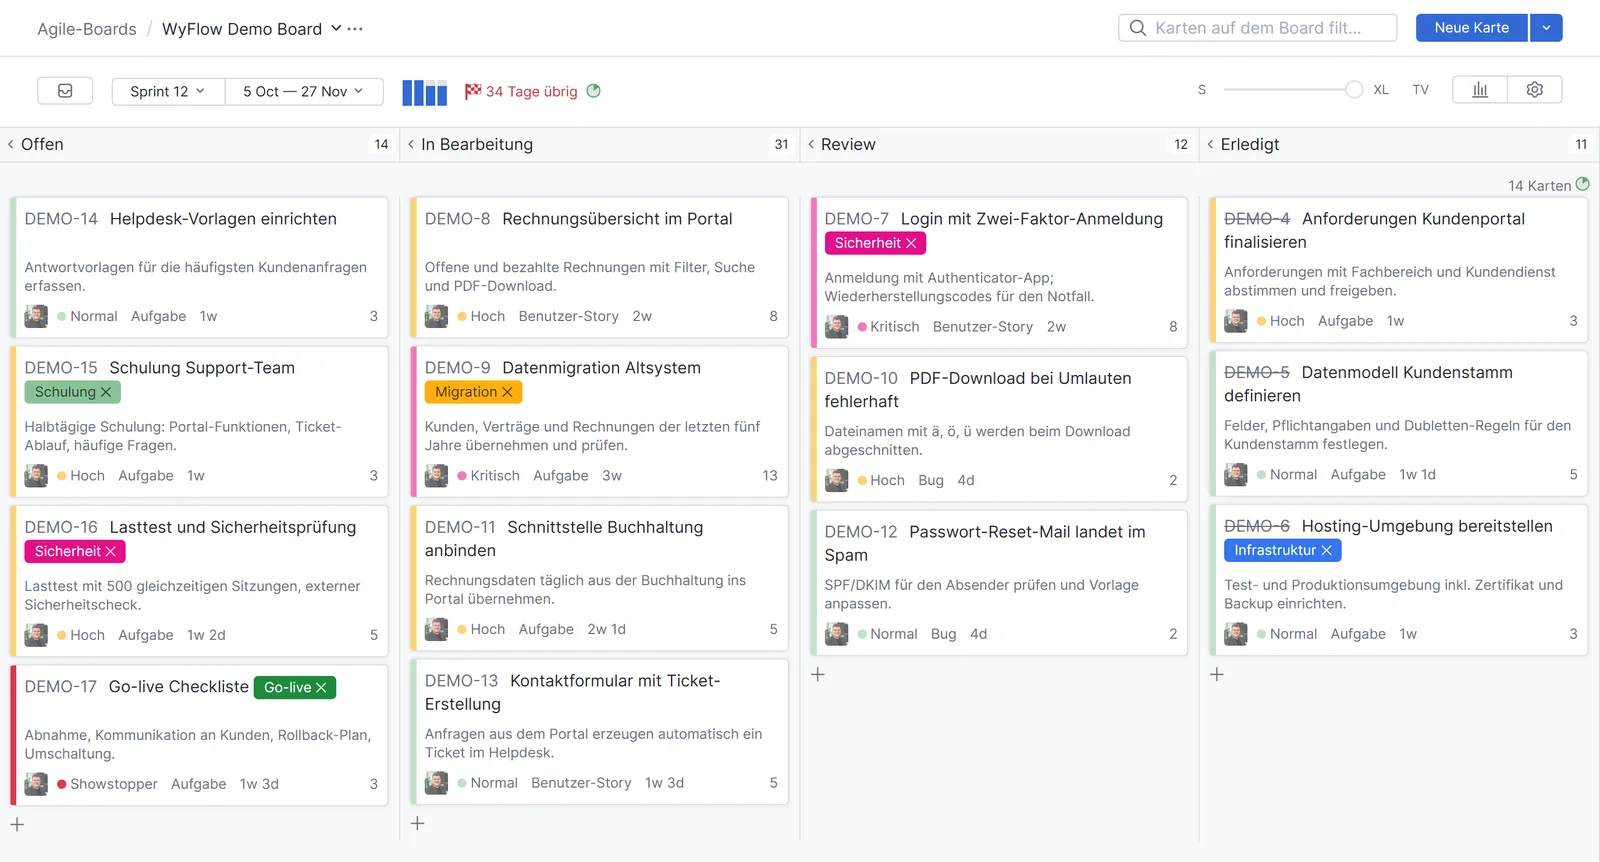This screenshot has width=1600, height=862.
Task: Add a card to In Bearbeitung column
Action: coord(418,823)
